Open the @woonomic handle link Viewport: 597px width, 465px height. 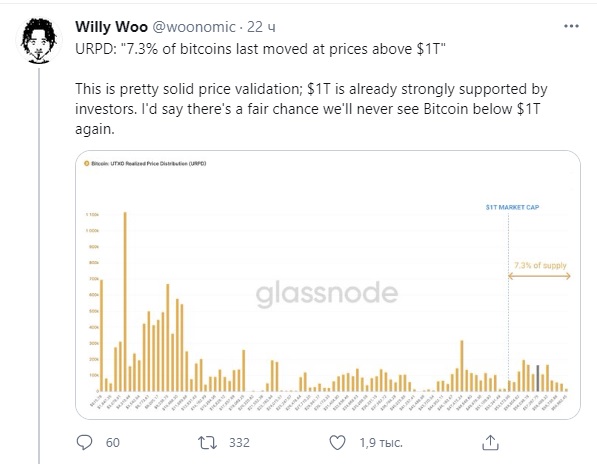(x=194, y=27)
